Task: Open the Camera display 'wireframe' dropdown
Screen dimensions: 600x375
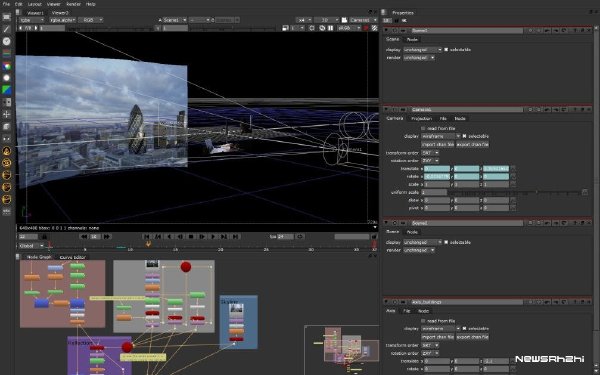Action: pos(441,136)
